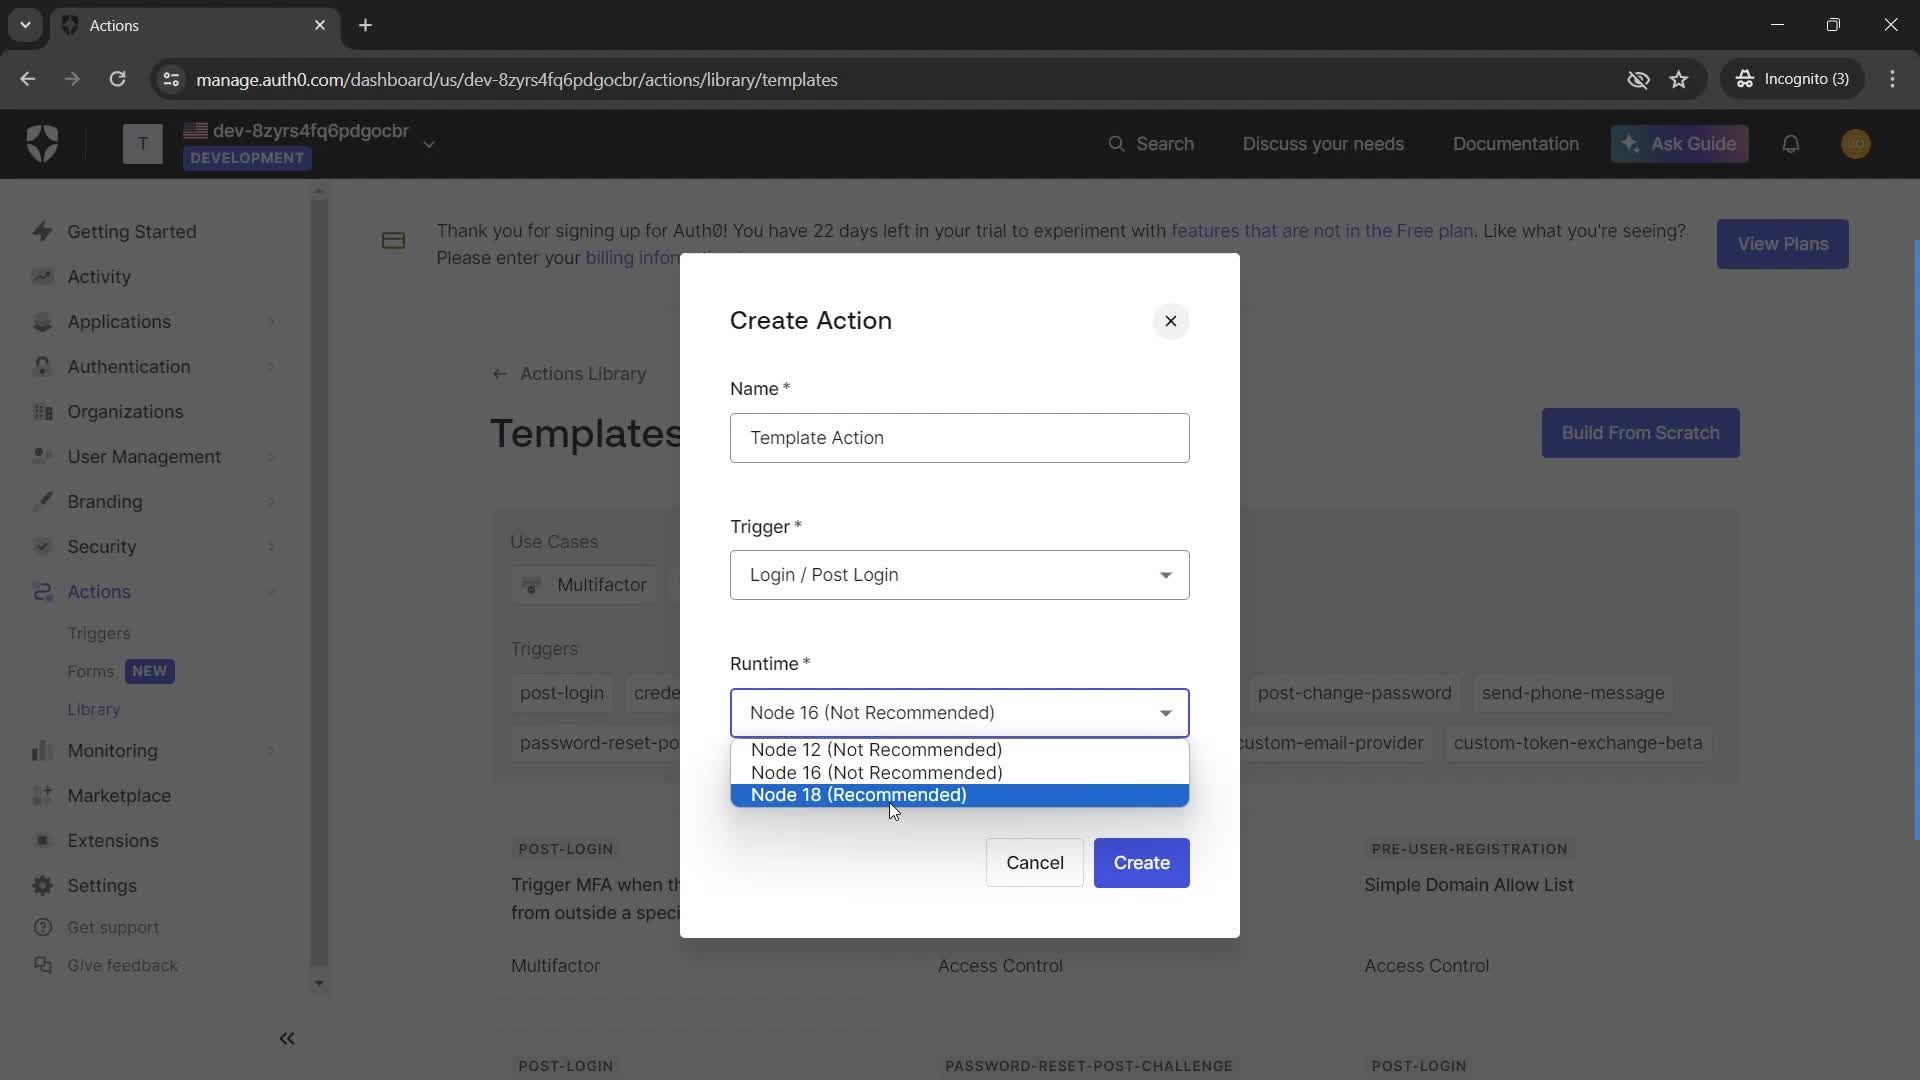Viewport: 1920px width, 1080px height.
Task: Click the Monitoring bar chart icon
Action: pyautogui.click(x=42, y=751)
